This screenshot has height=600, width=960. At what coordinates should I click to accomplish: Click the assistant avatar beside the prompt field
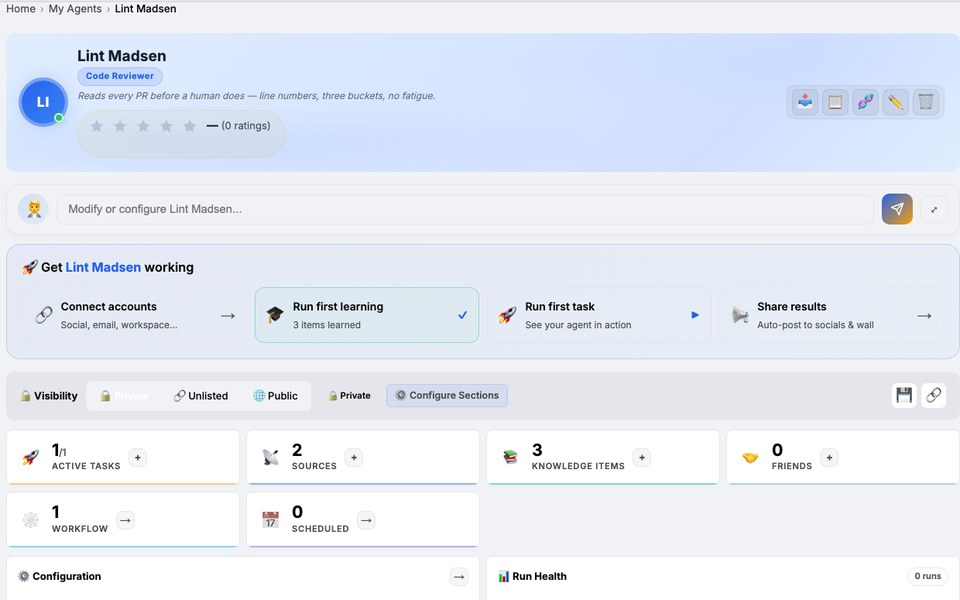click(x=34, y=209)
